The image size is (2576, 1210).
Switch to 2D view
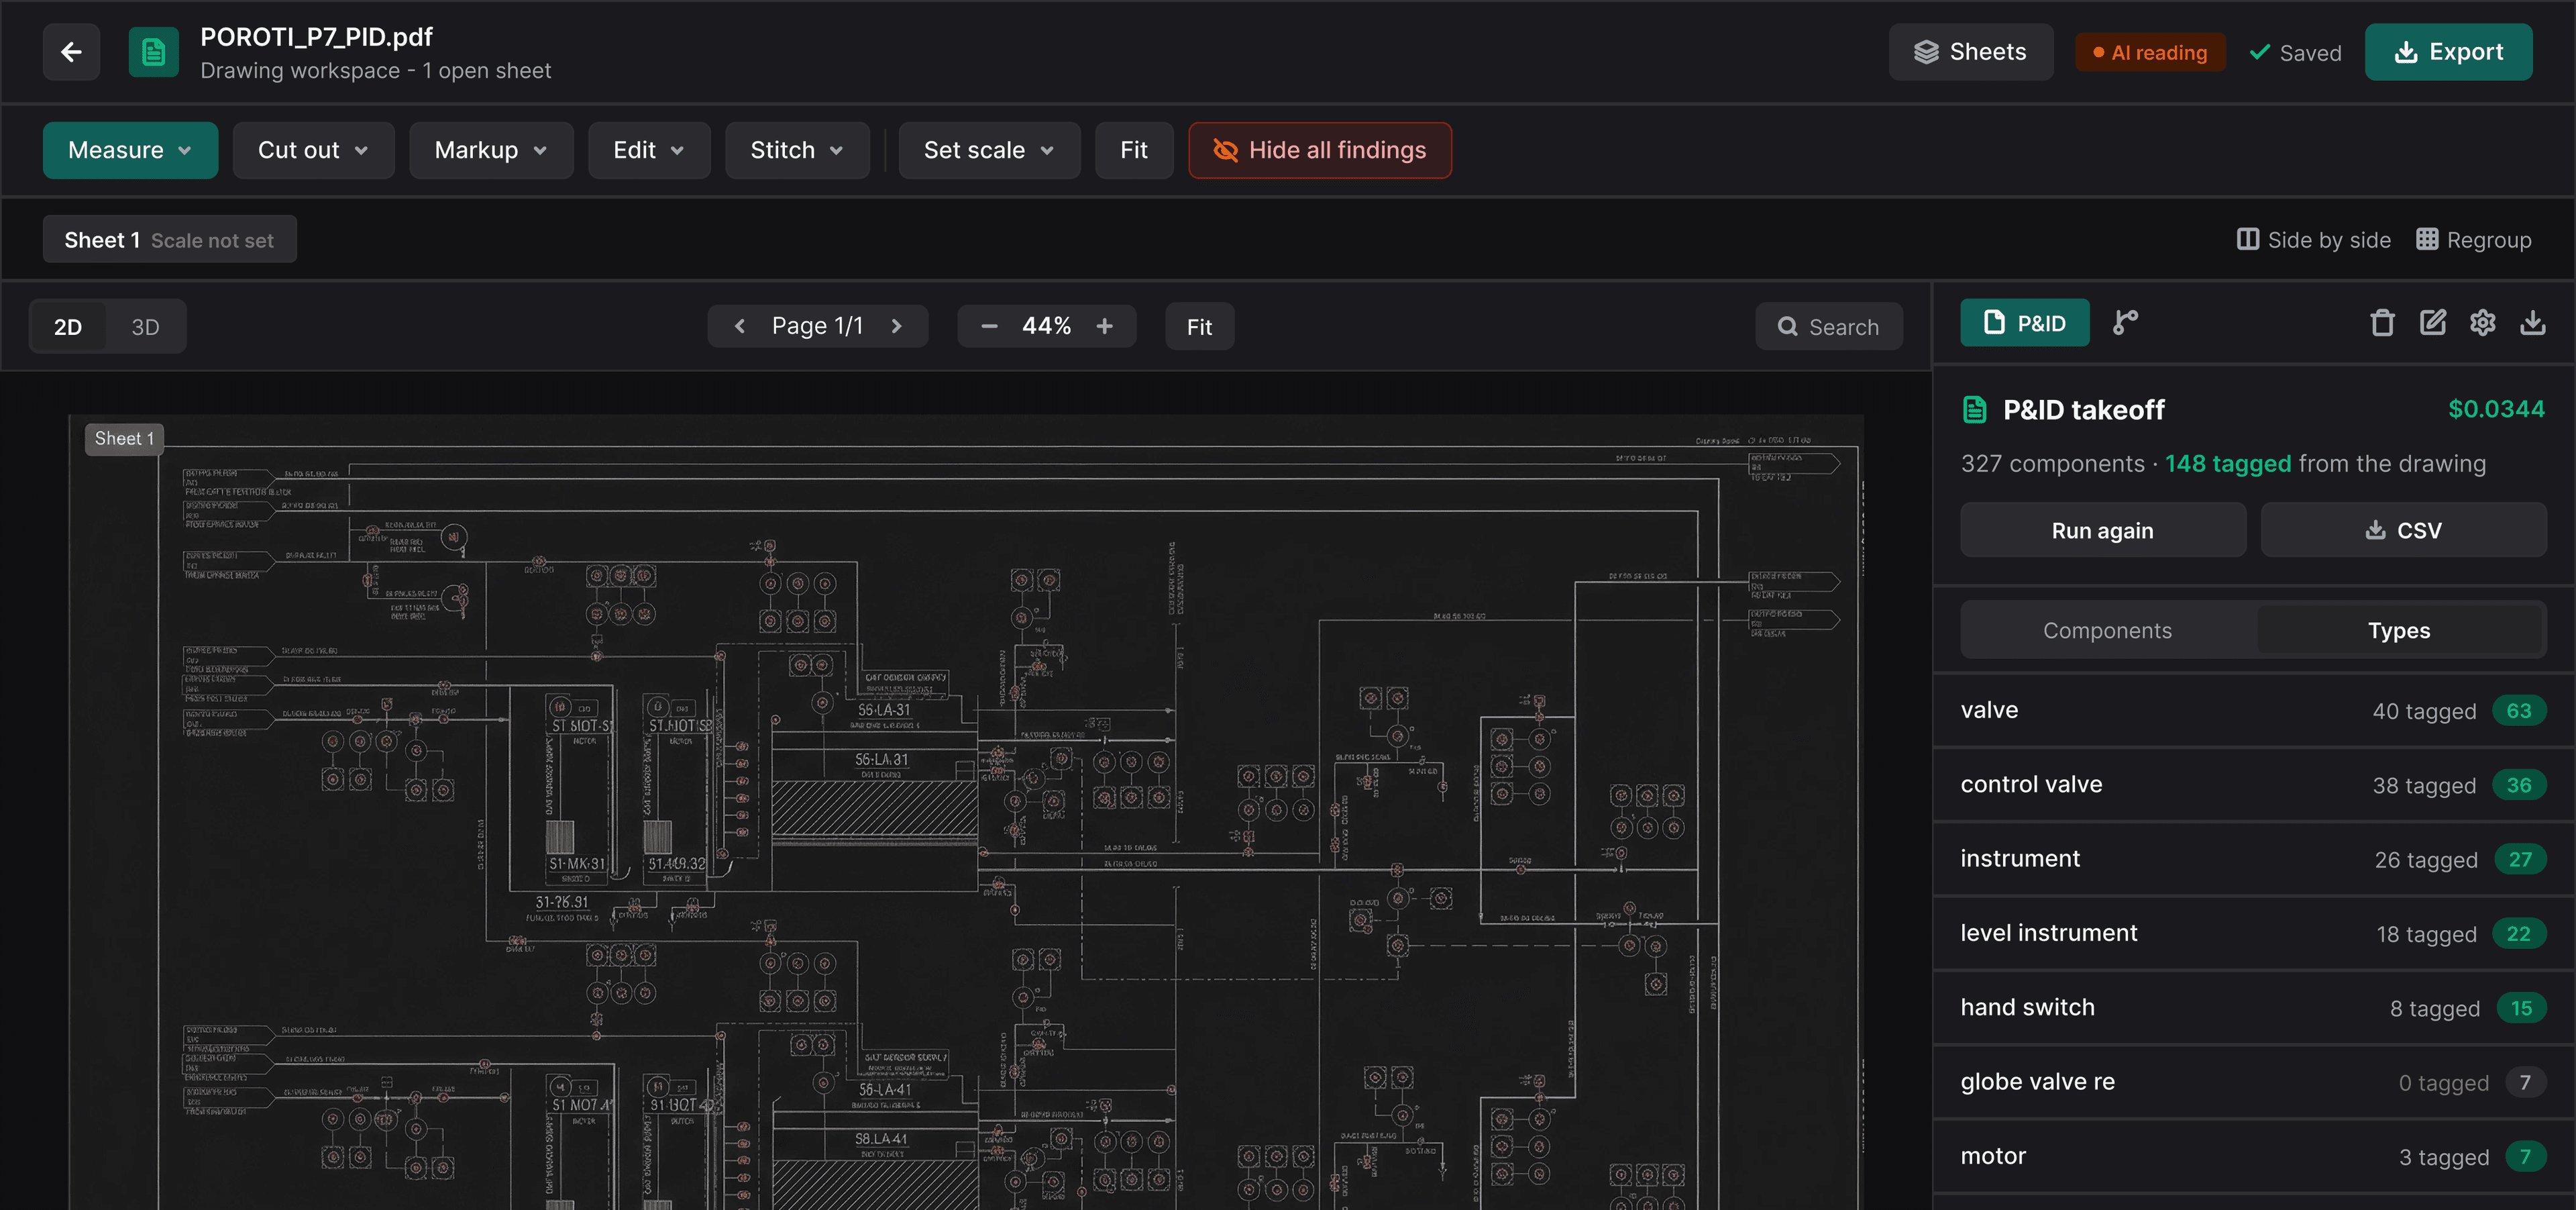(68, 327)
